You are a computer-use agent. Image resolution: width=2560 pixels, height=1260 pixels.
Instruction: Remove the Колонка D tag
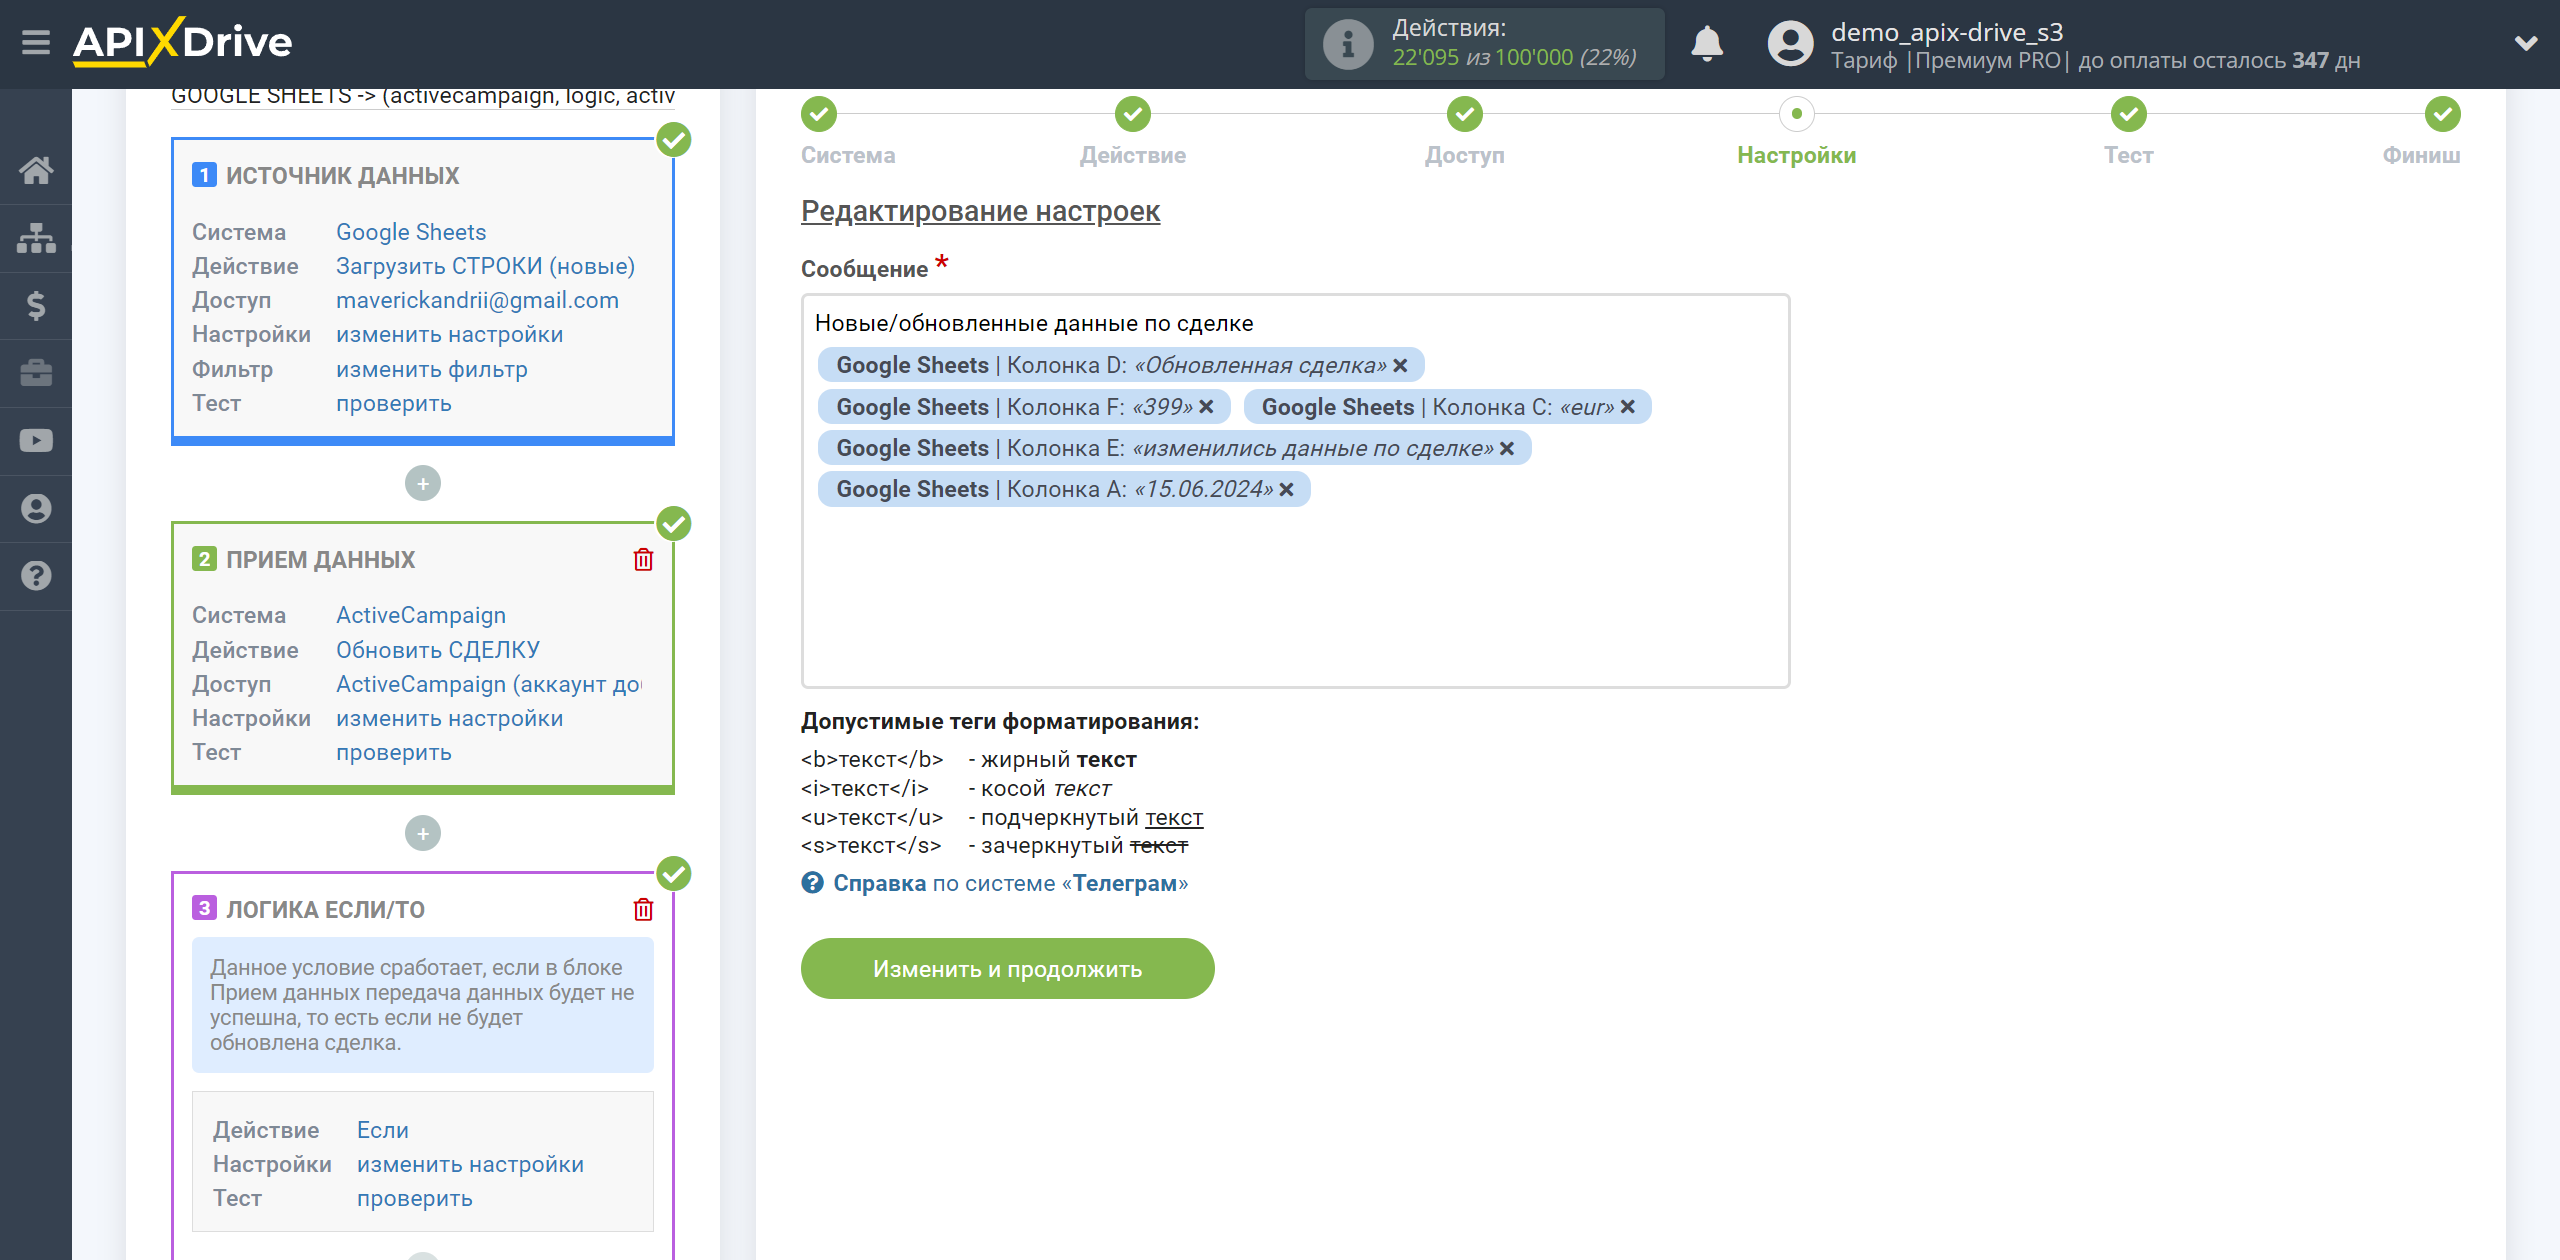click(x=1400, y=366)
